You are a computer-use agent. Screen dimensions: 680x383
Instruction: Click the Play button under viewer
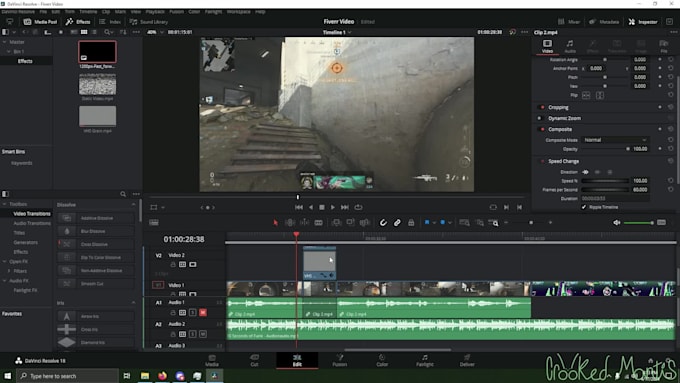pyautogui.click(x=333, y=207)
